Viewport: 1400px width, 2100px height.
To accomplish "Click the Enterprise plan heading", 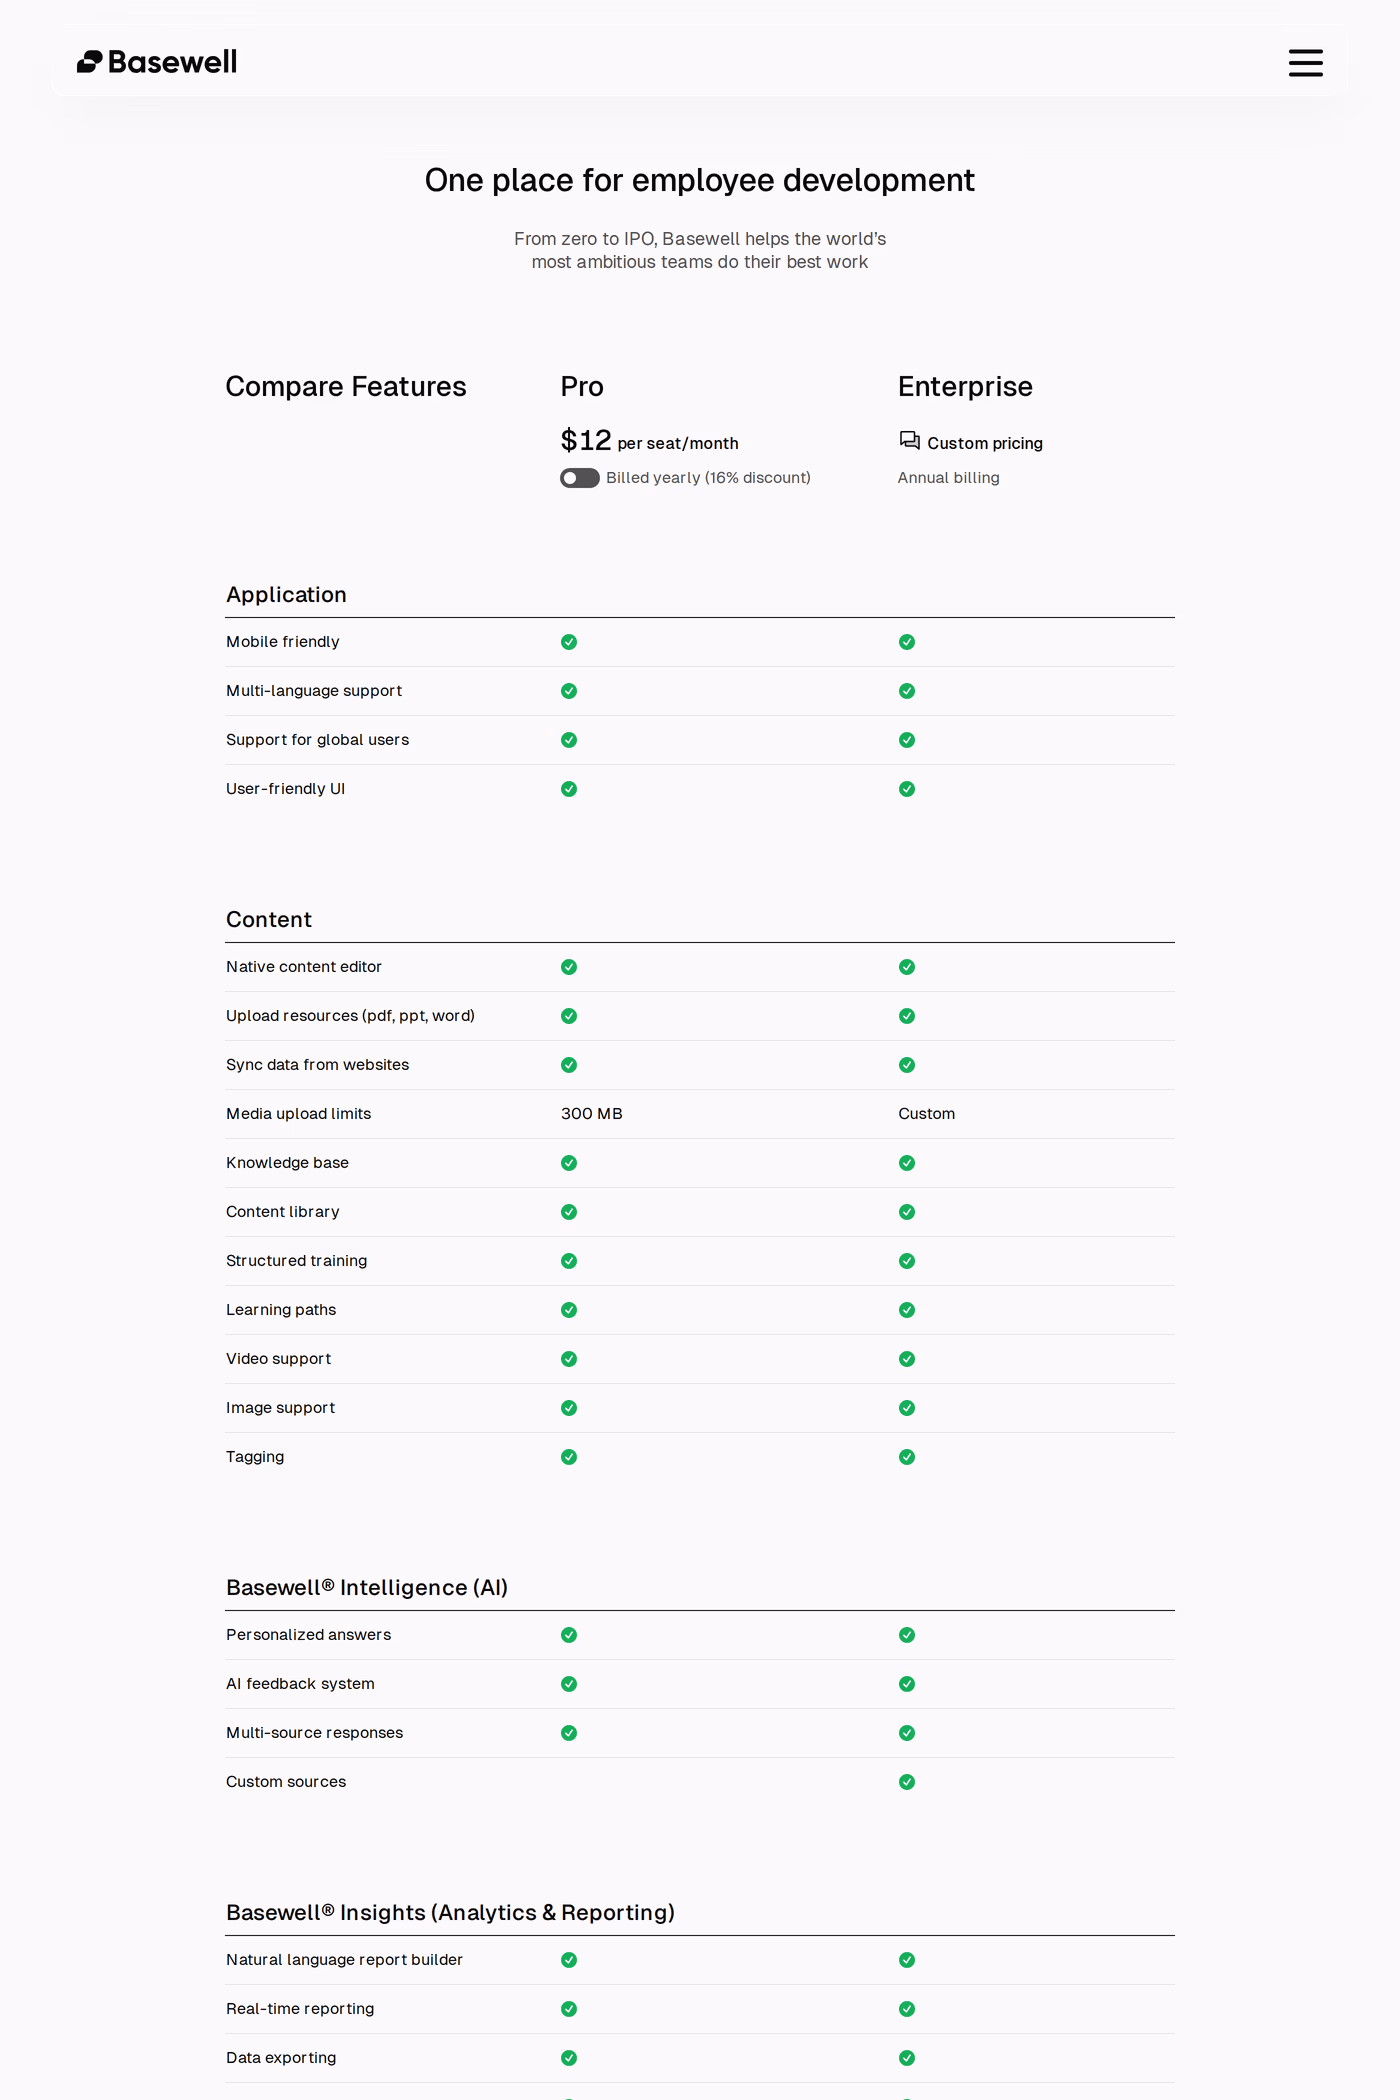I will point(965,386).
